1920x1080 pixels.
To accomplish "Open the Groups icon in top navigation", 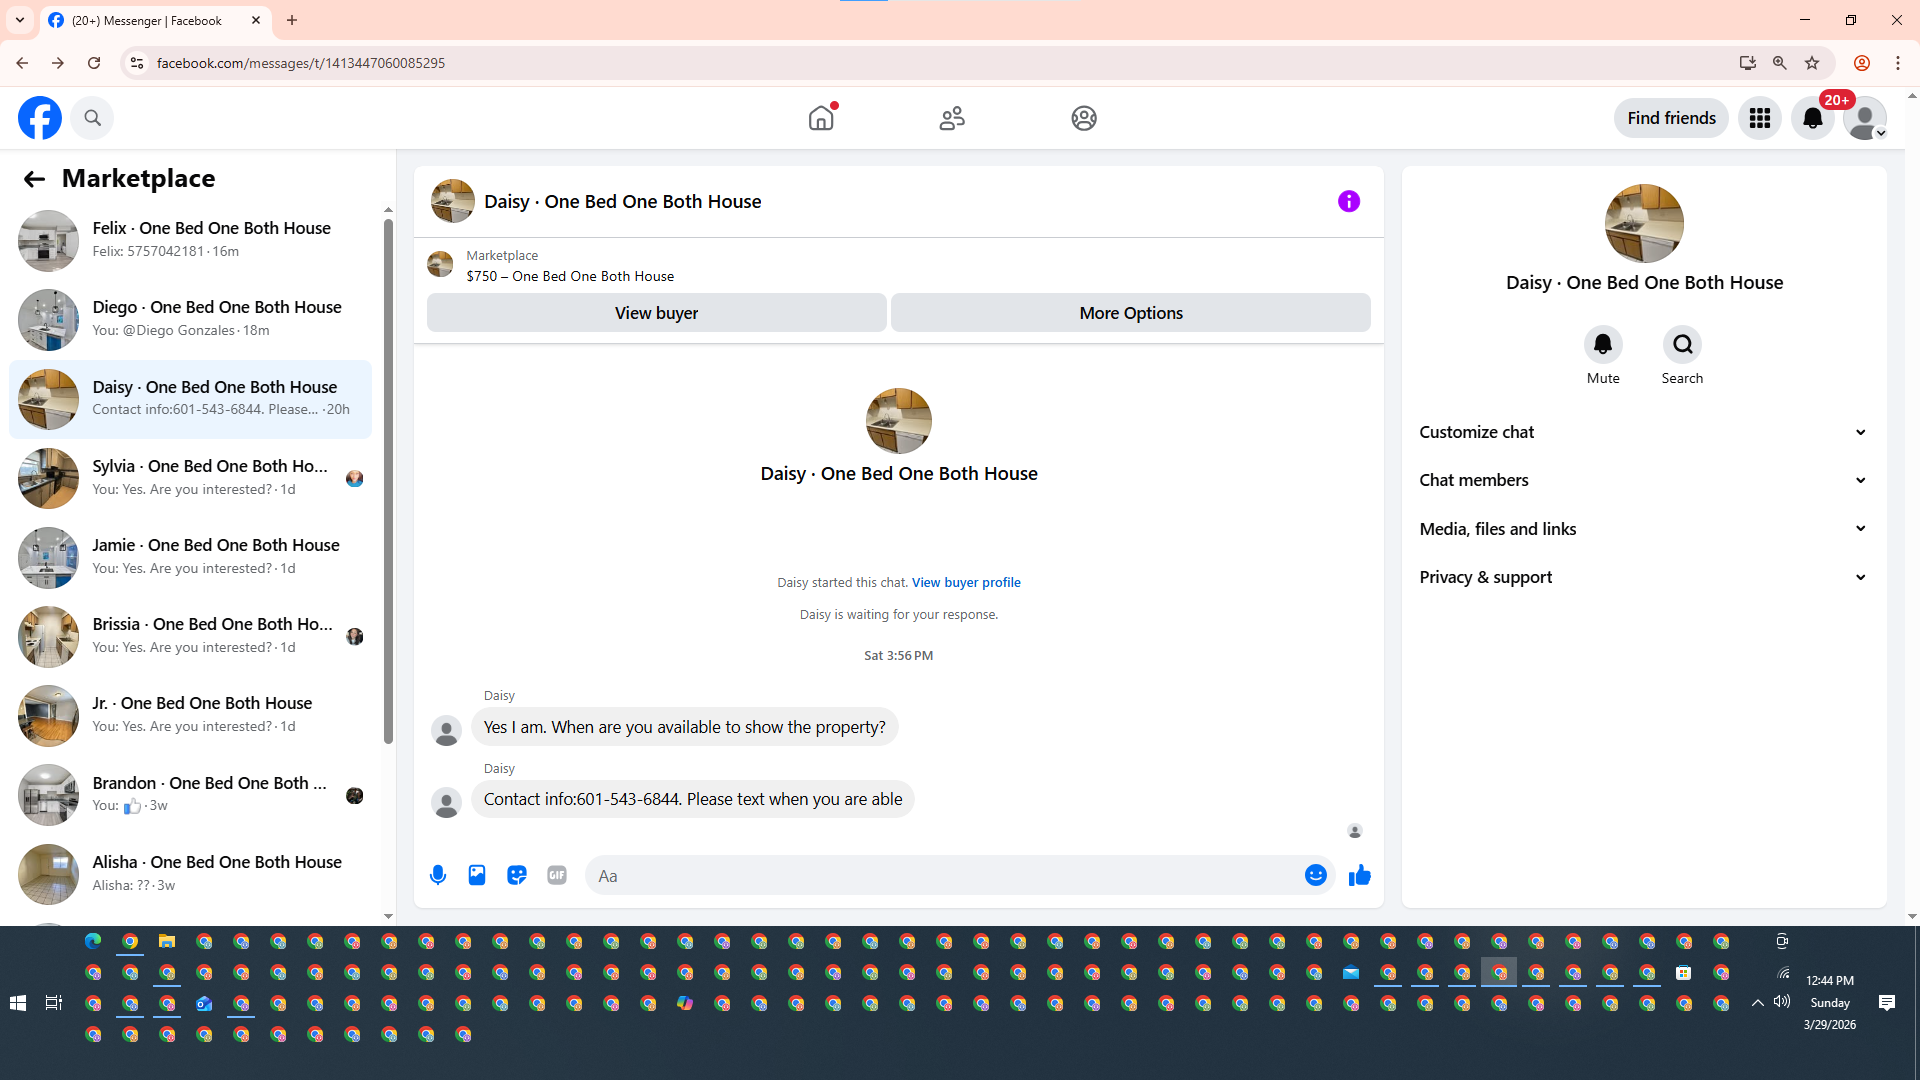I will click(x=1084, y=118).
